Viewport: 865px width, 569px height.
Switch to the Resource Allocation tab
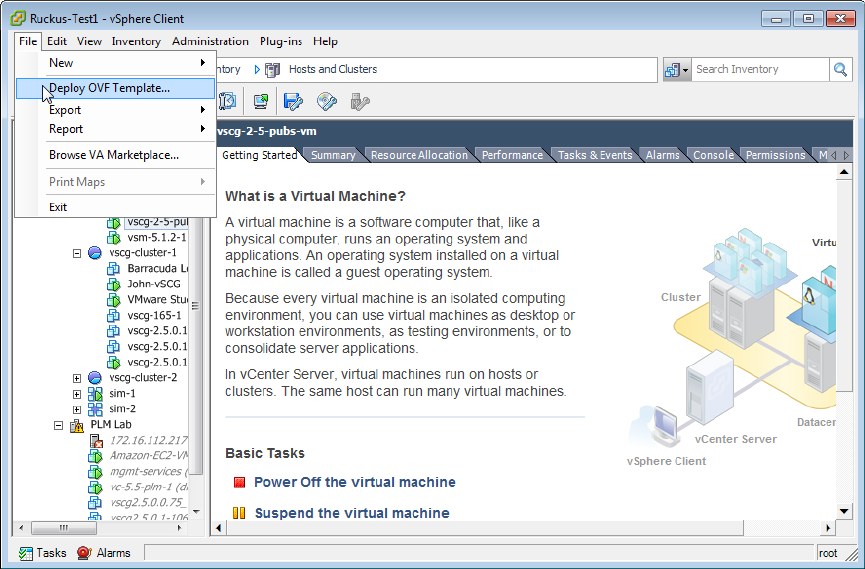[x=419, y=155]
